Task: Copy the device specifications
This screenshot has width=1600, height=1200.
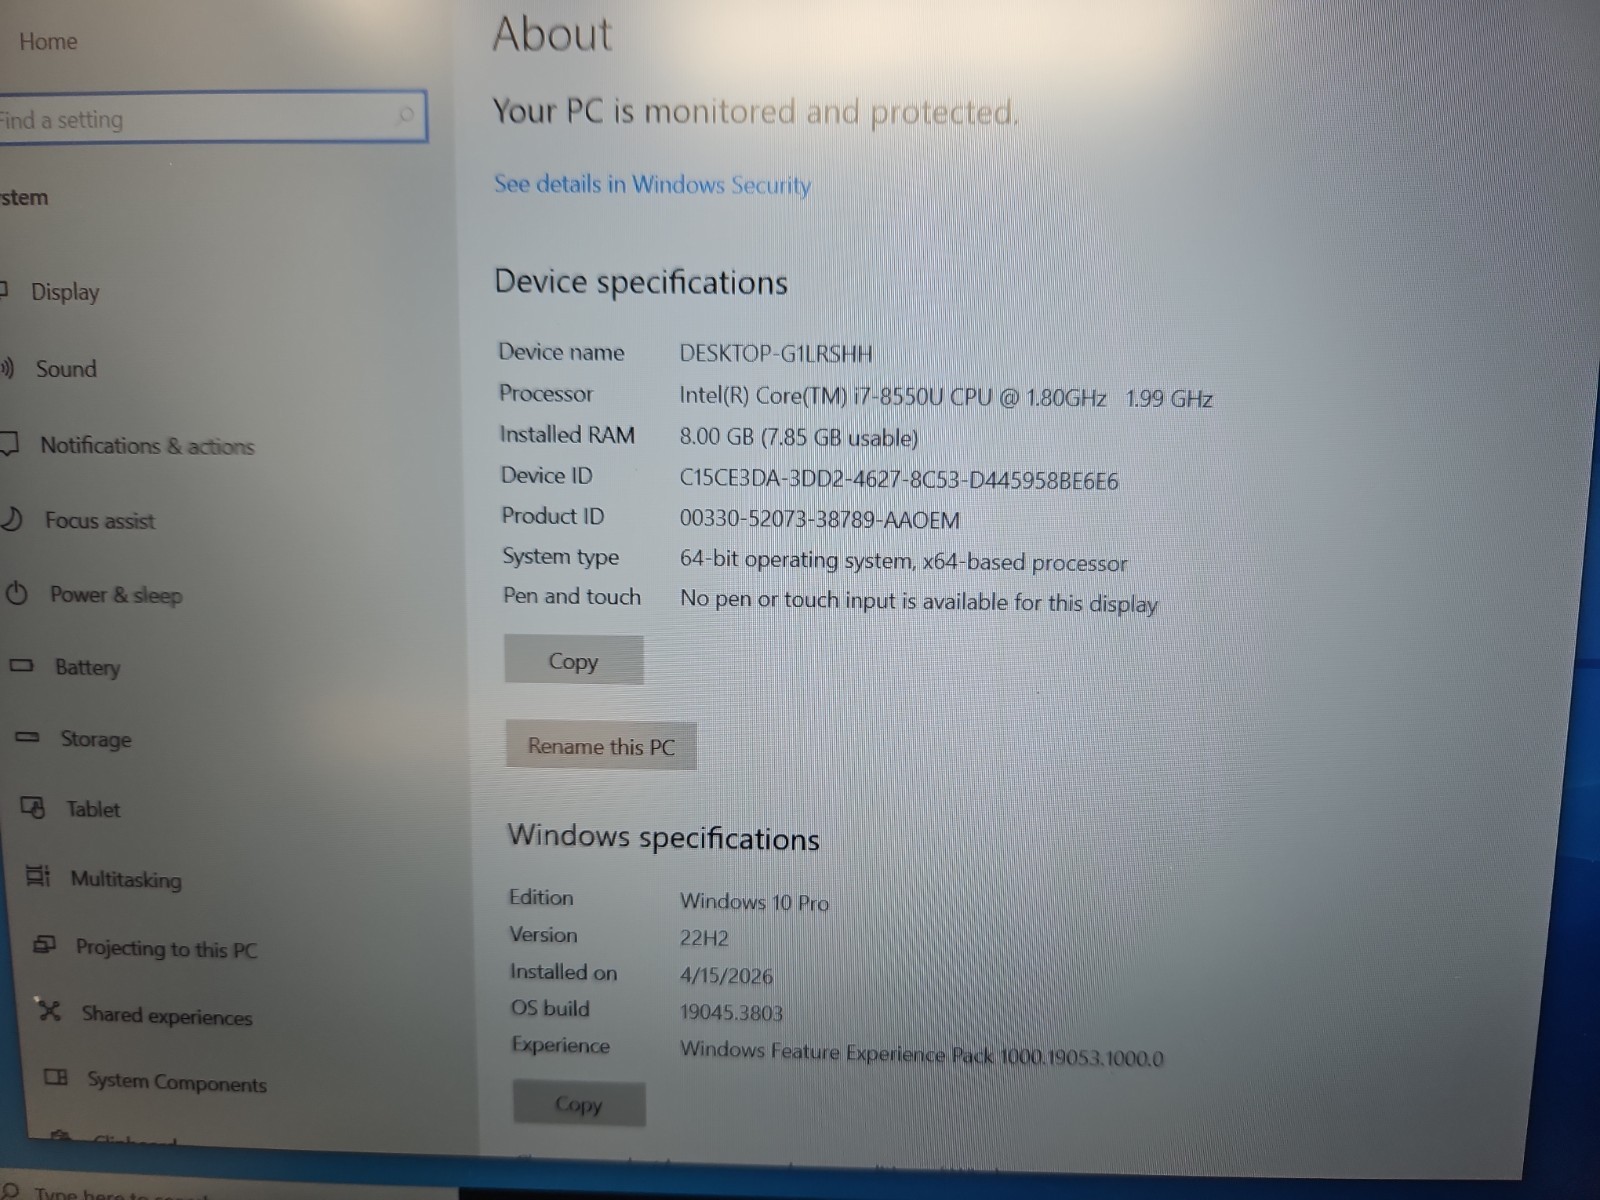Action: [574, 661]
